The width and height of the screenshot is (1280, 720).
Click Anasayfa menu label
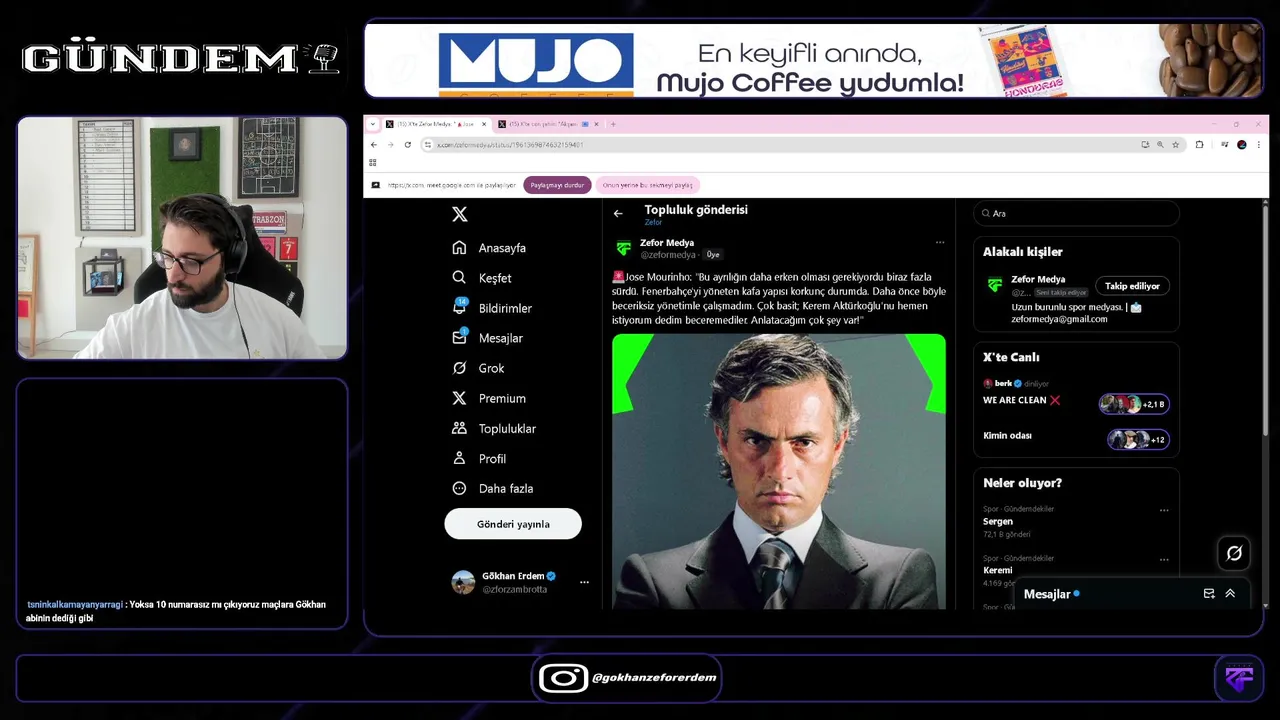coord(502,248)
